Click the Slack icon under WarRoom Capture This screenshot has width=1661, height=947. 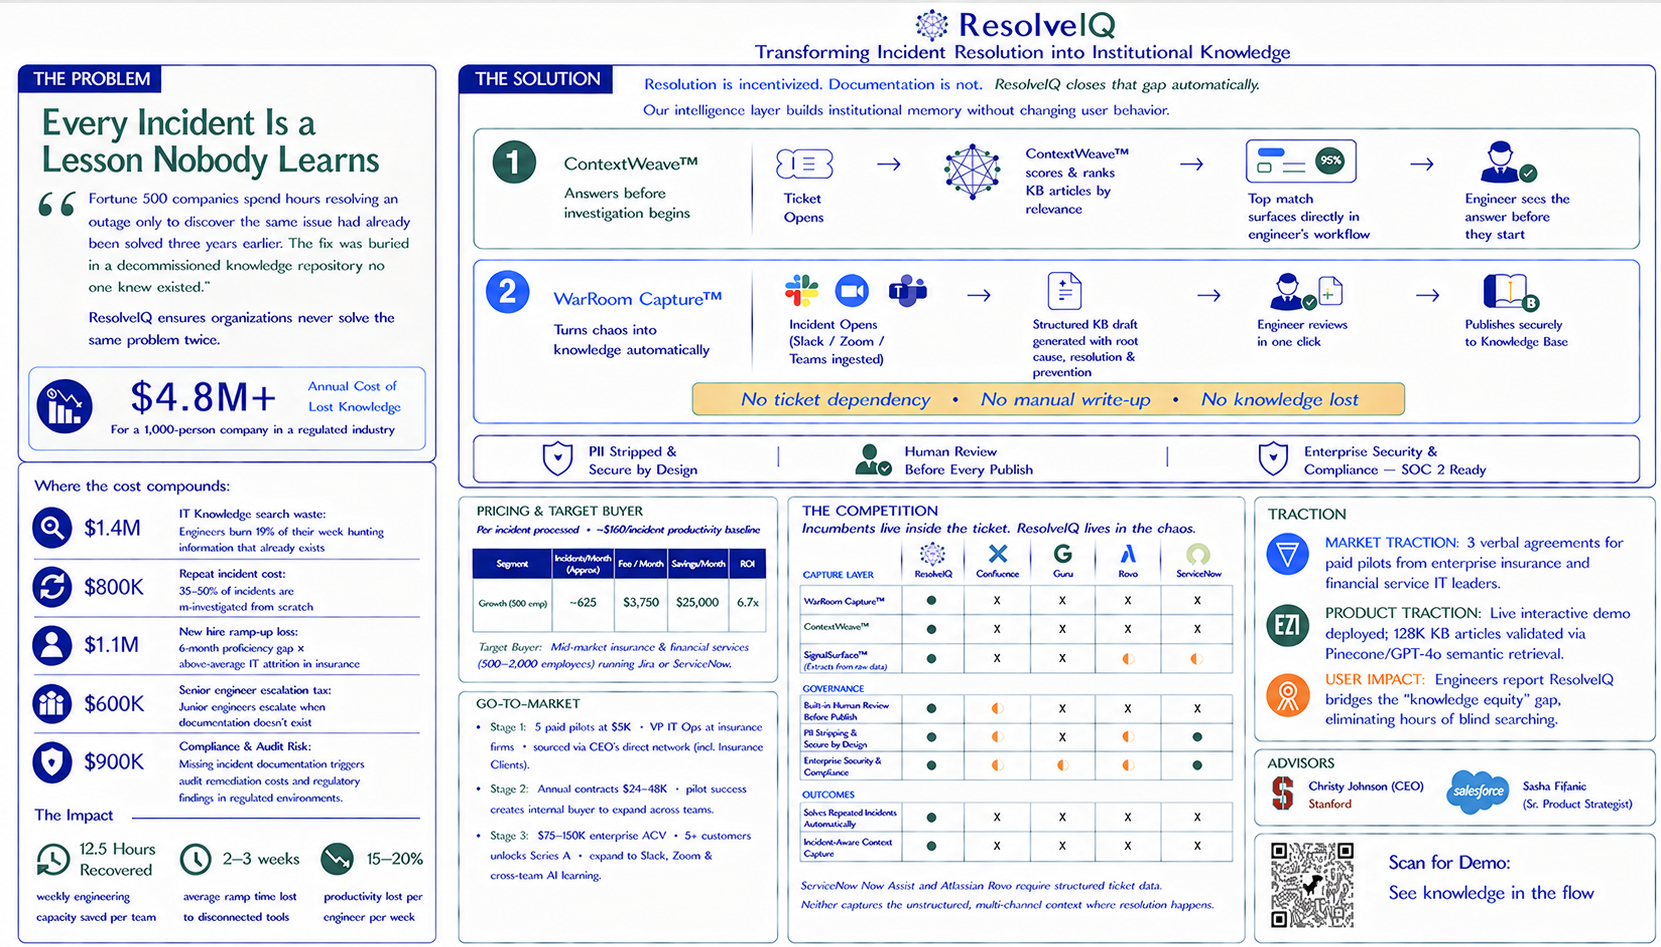click(x=801, y=291)
